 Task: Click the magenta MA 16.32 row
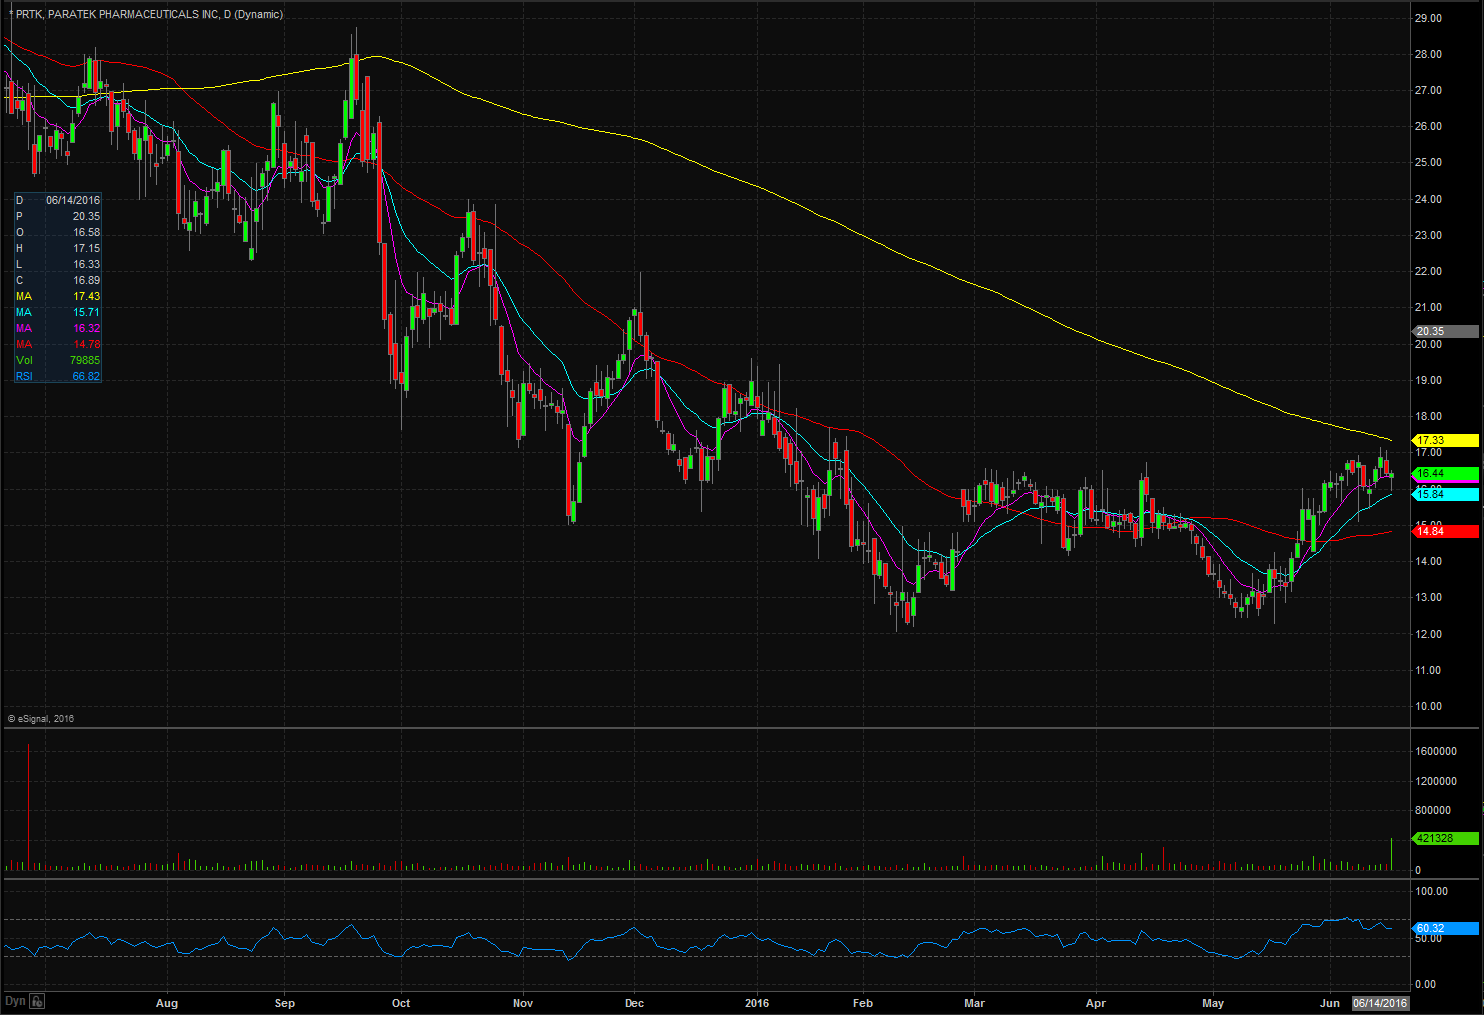[x=58, y=328]
